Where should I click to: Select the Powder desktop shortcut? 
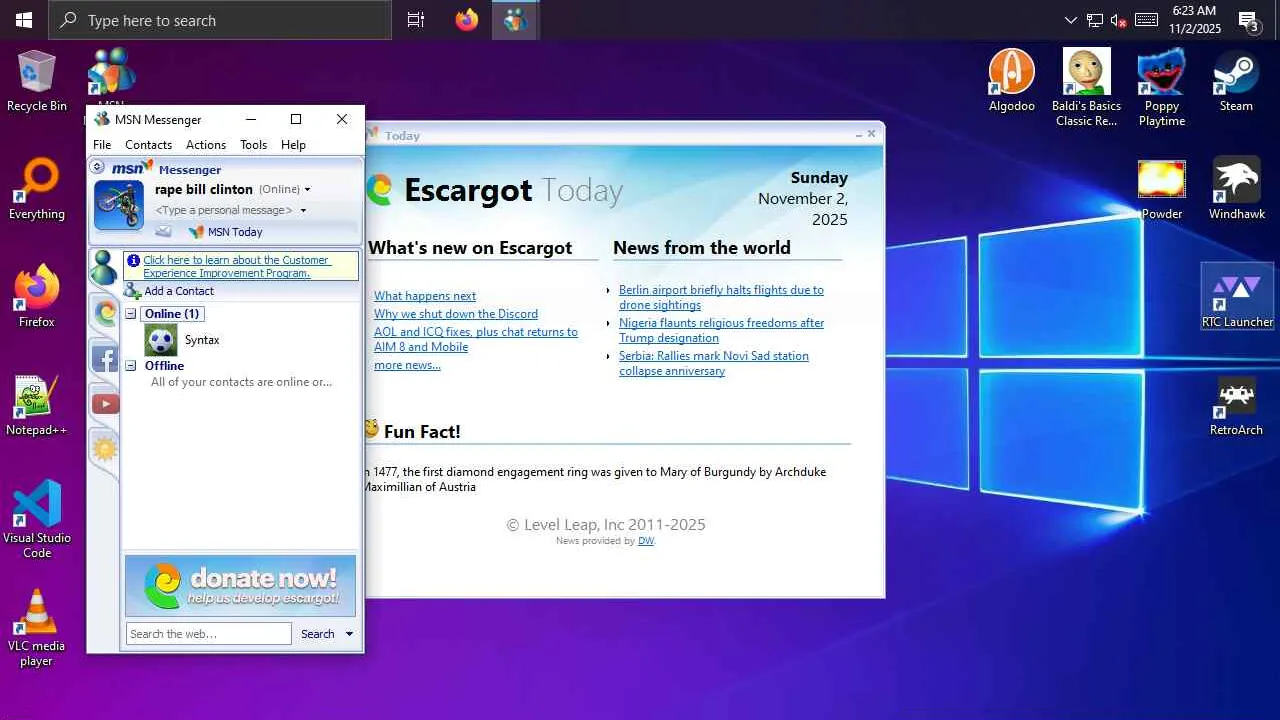(x=1162, y=189)
